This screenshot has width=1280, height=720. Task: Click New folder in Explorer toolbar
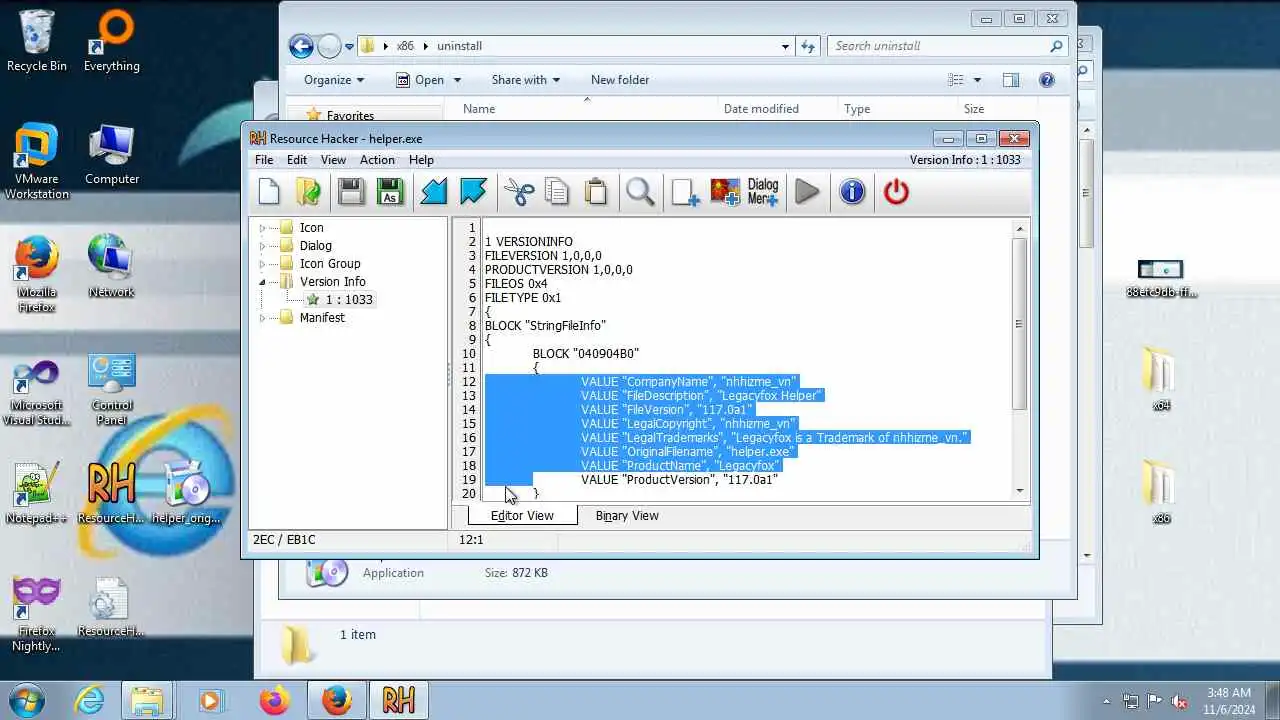click(620, 80)
